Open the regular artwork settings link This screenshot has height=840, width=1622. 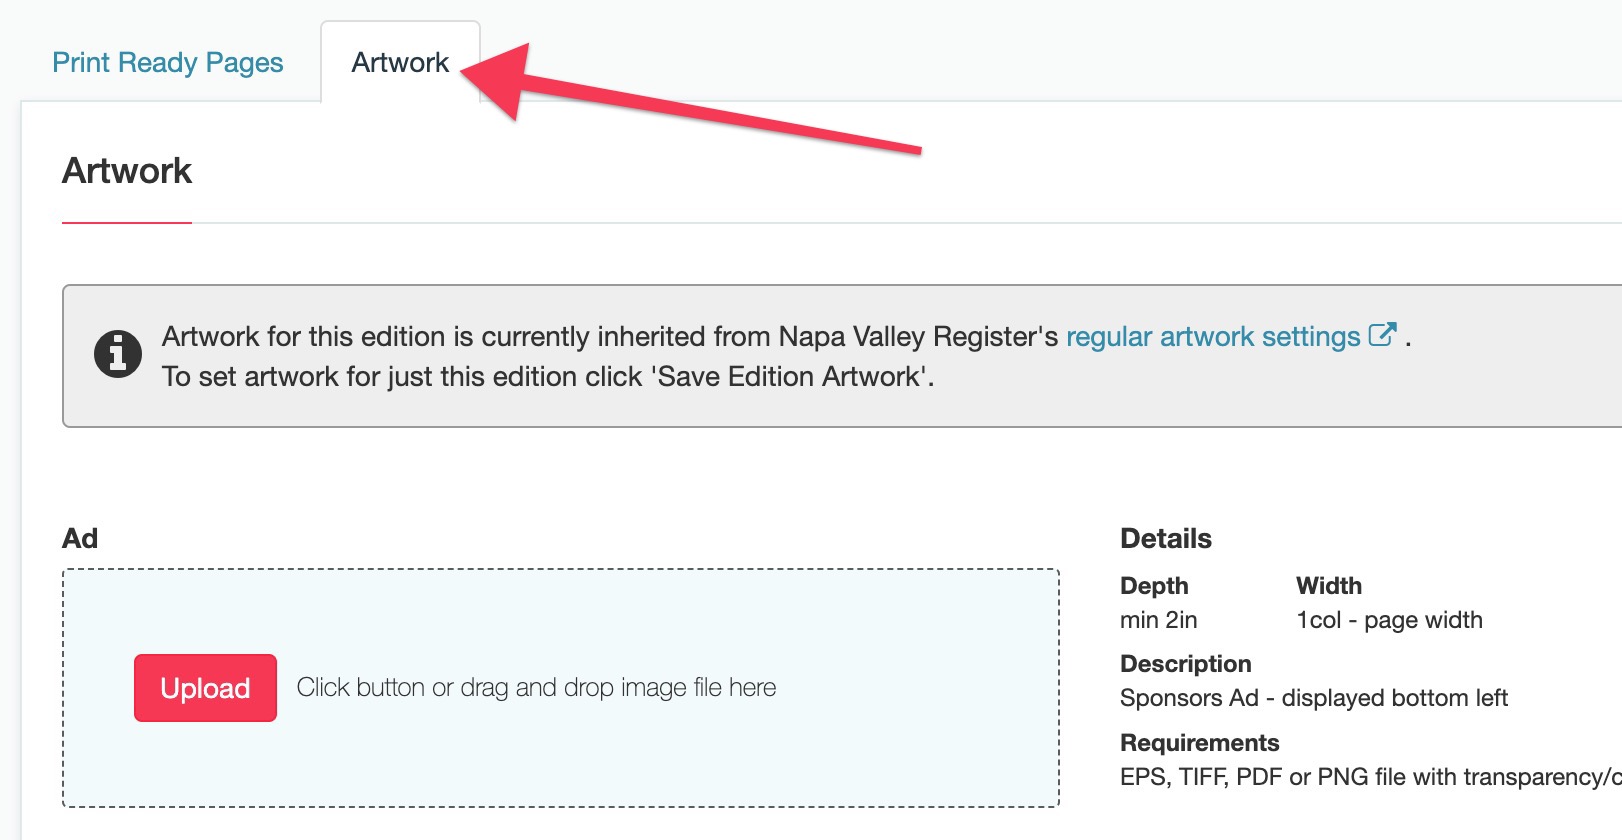click(x=1213, y=336)
